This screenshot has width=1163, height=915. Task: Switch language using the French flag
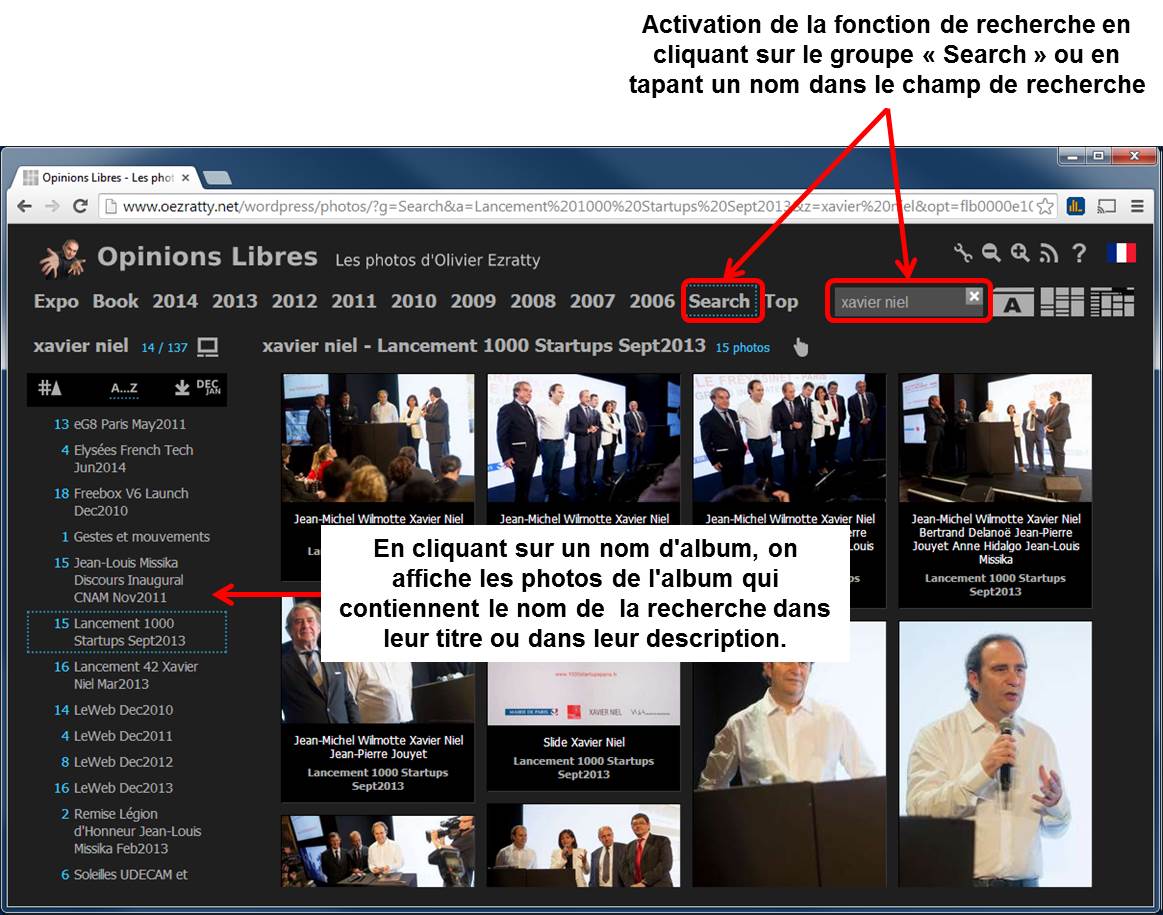(x=1121, y=253)
